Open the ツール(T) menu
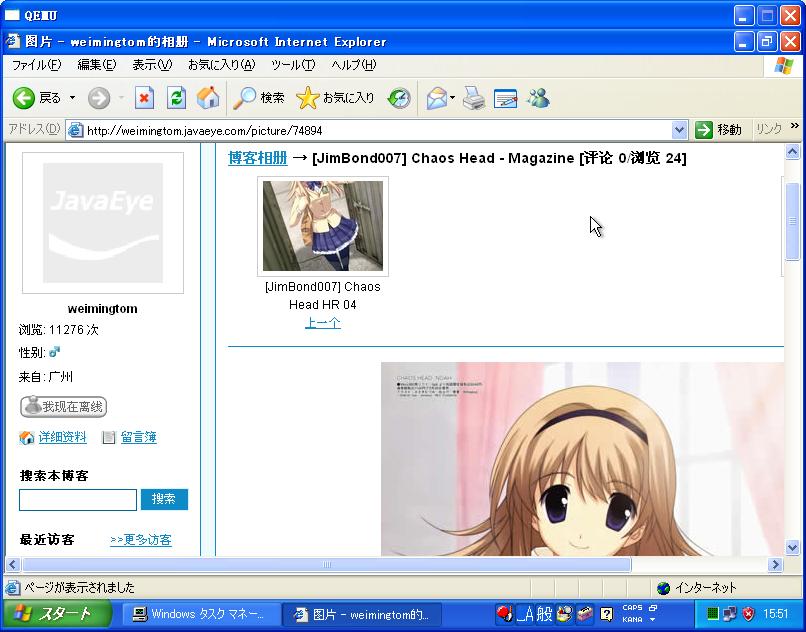 (293, 65)
